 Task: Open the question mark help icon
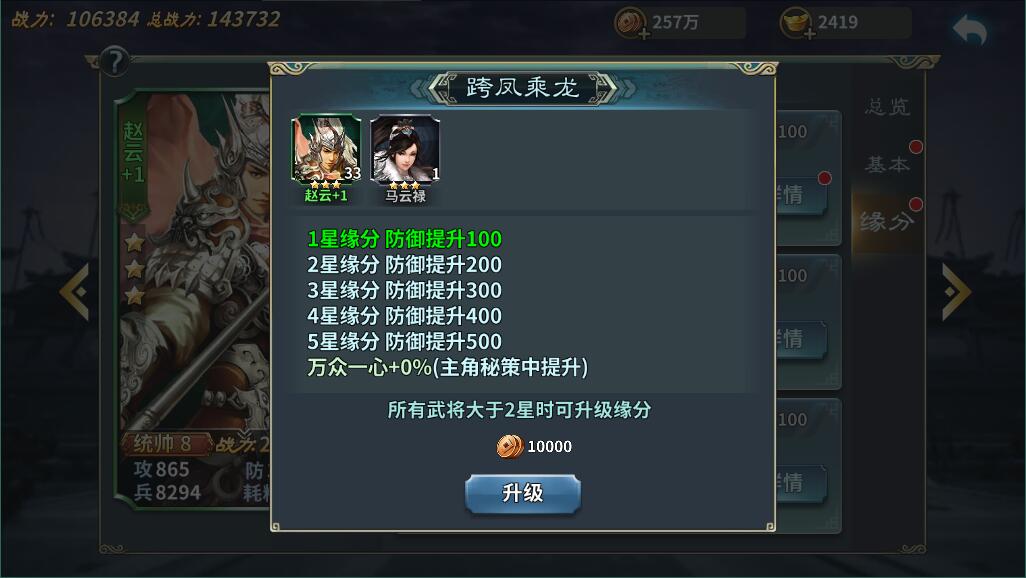point(116,62)
